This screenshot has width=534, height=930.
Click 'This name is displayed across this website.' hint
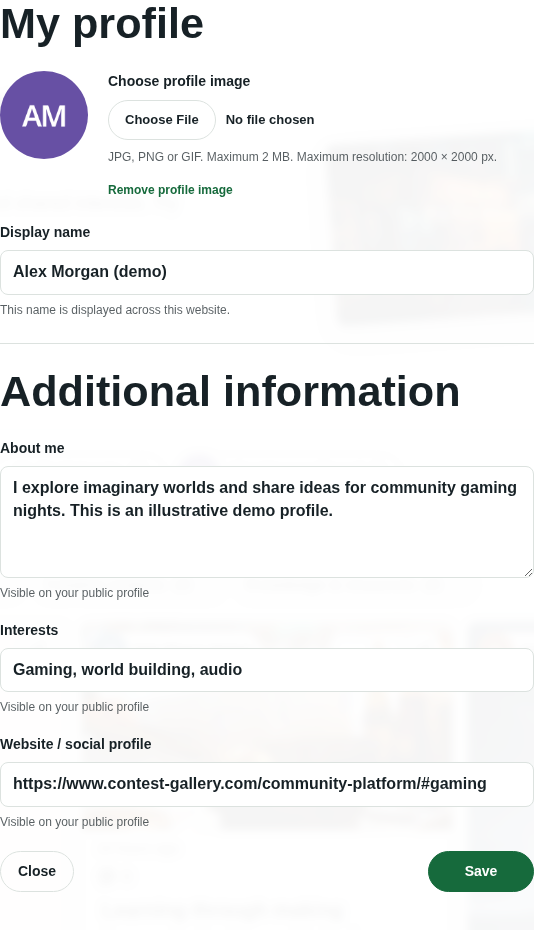point(115,310)
